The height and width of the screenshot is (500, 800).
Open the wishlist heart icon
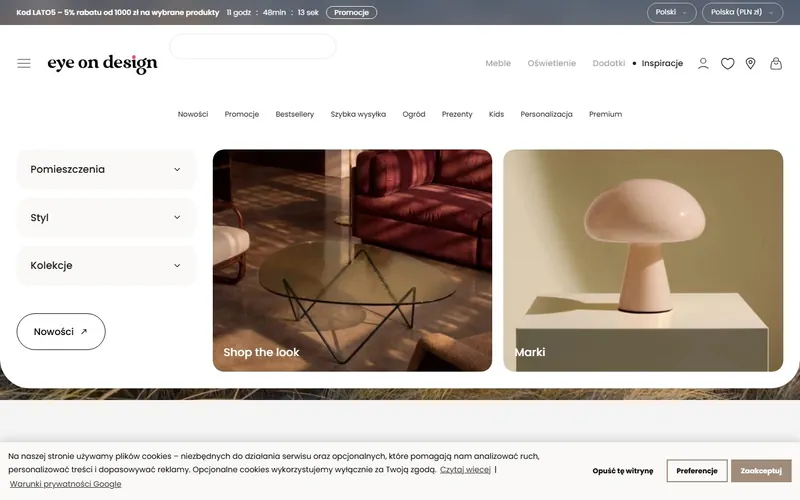point(727,63)
